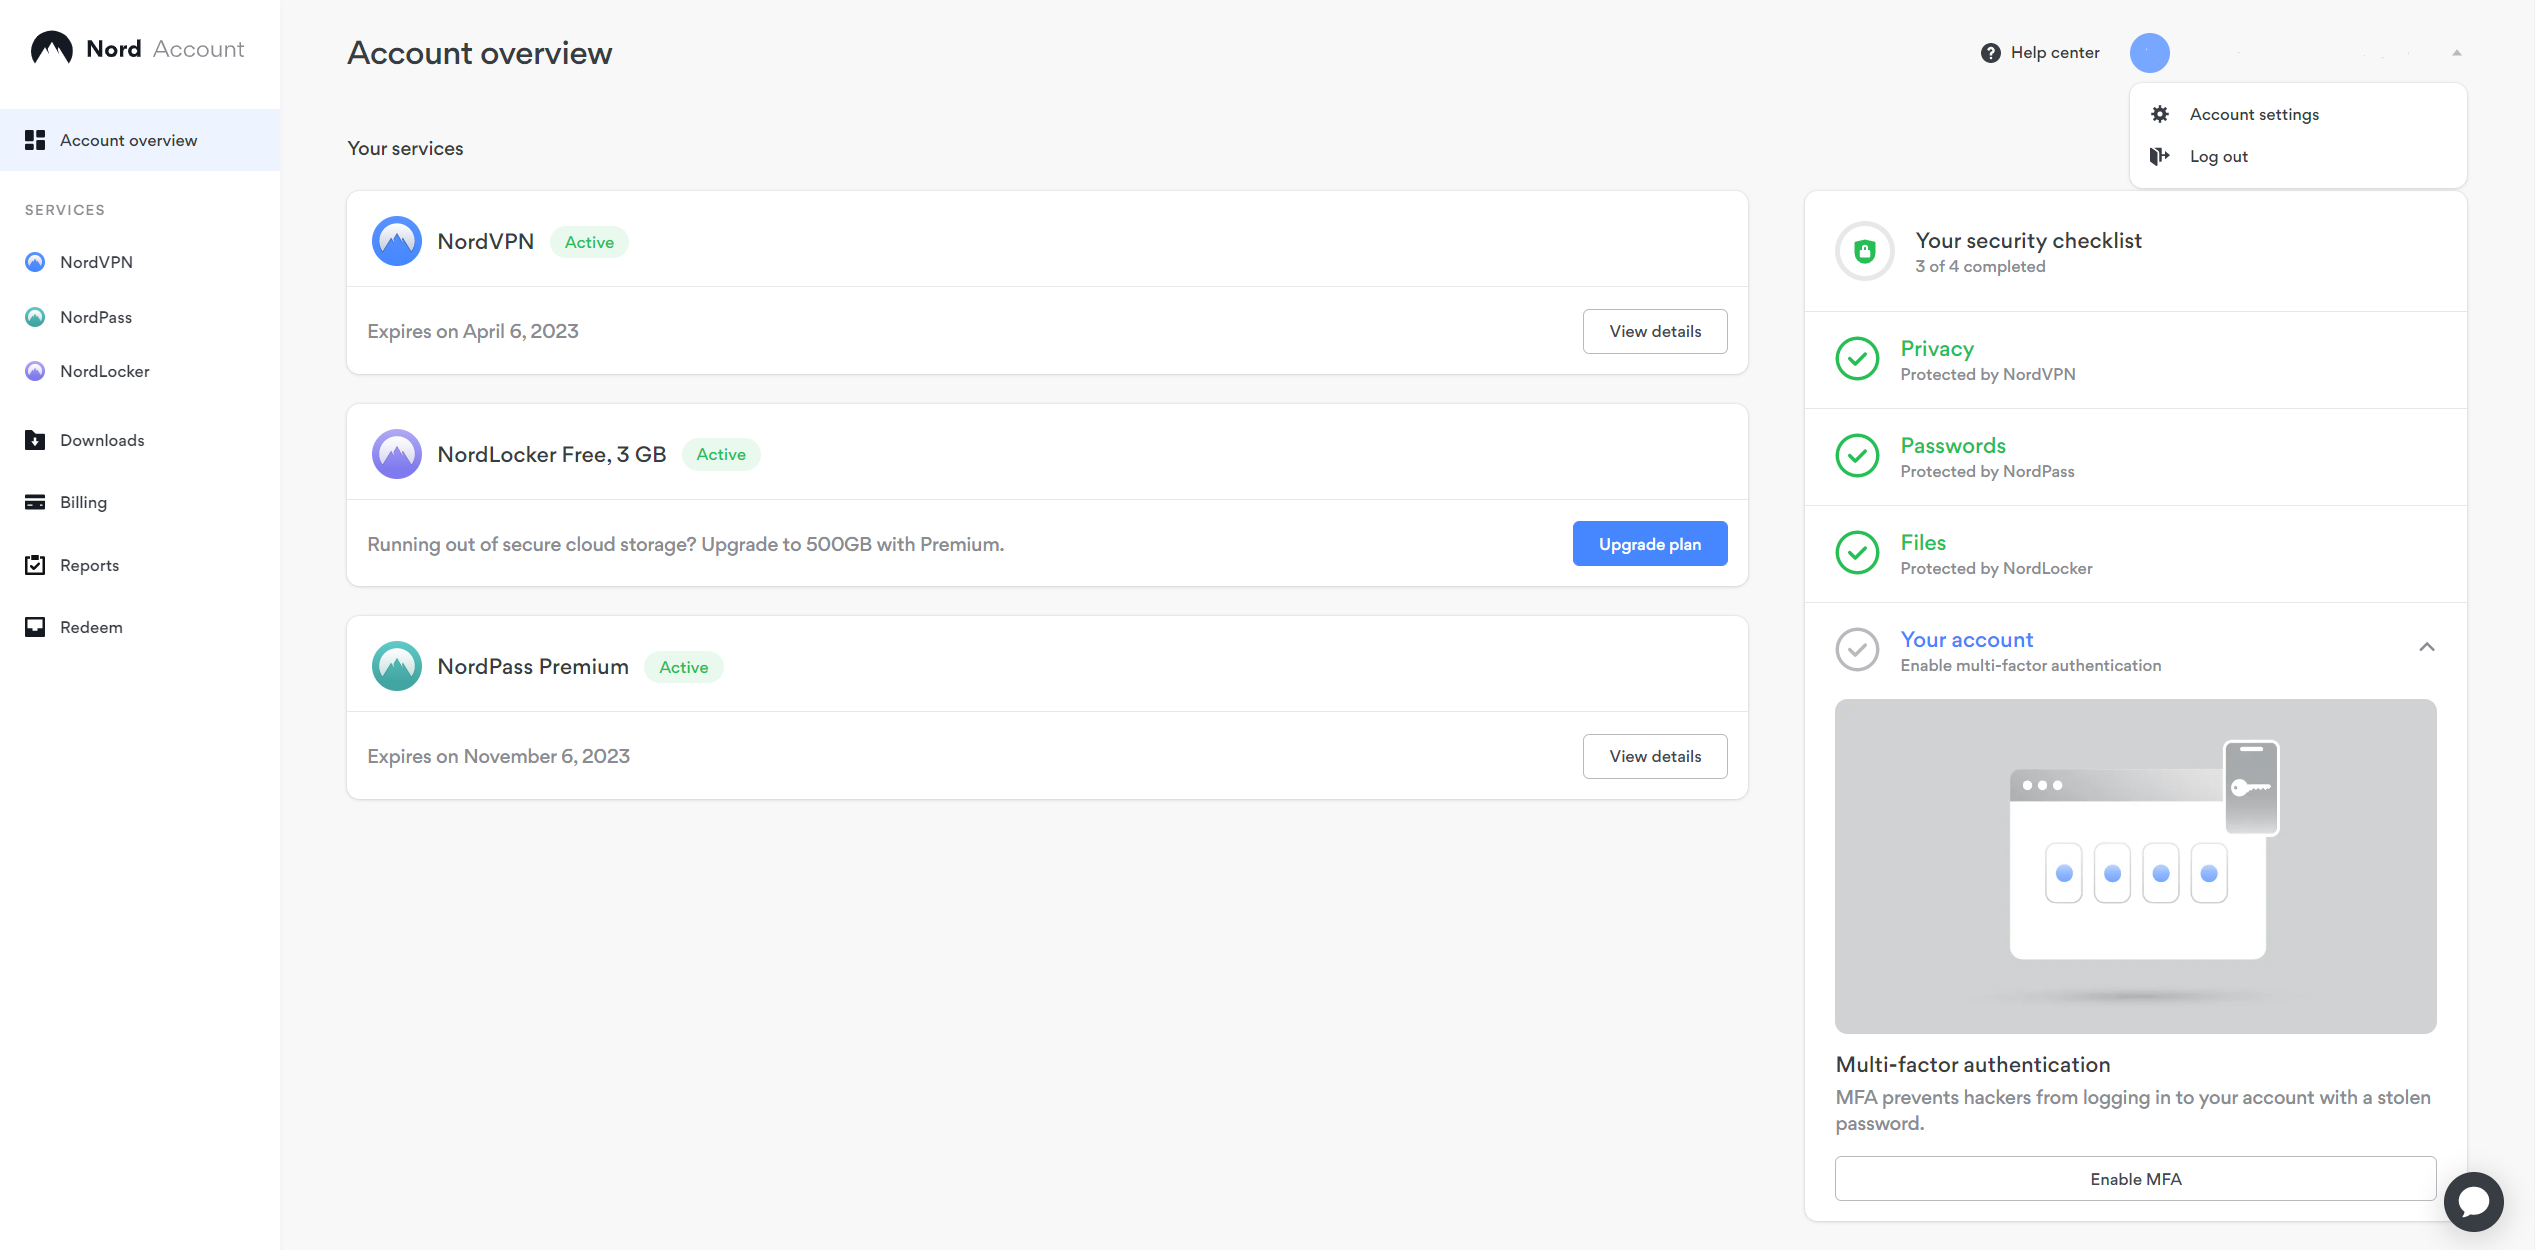Image resolution: width=2535 pixels, height=1250 pixels.
Task: Click the Help center question mark icon
Action: tap(1990, 53)
